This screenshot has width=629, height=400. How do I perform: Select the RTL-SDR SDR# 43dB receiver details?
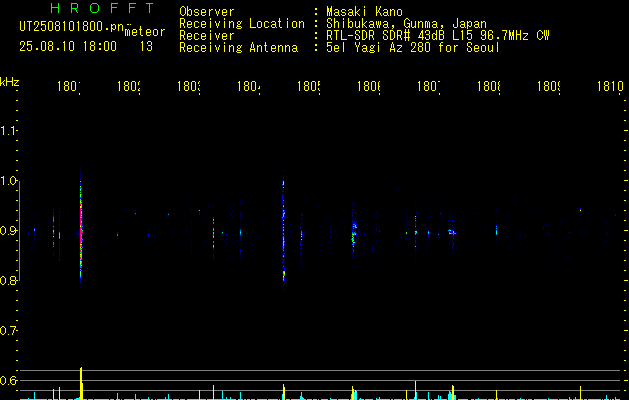(438, 36)
